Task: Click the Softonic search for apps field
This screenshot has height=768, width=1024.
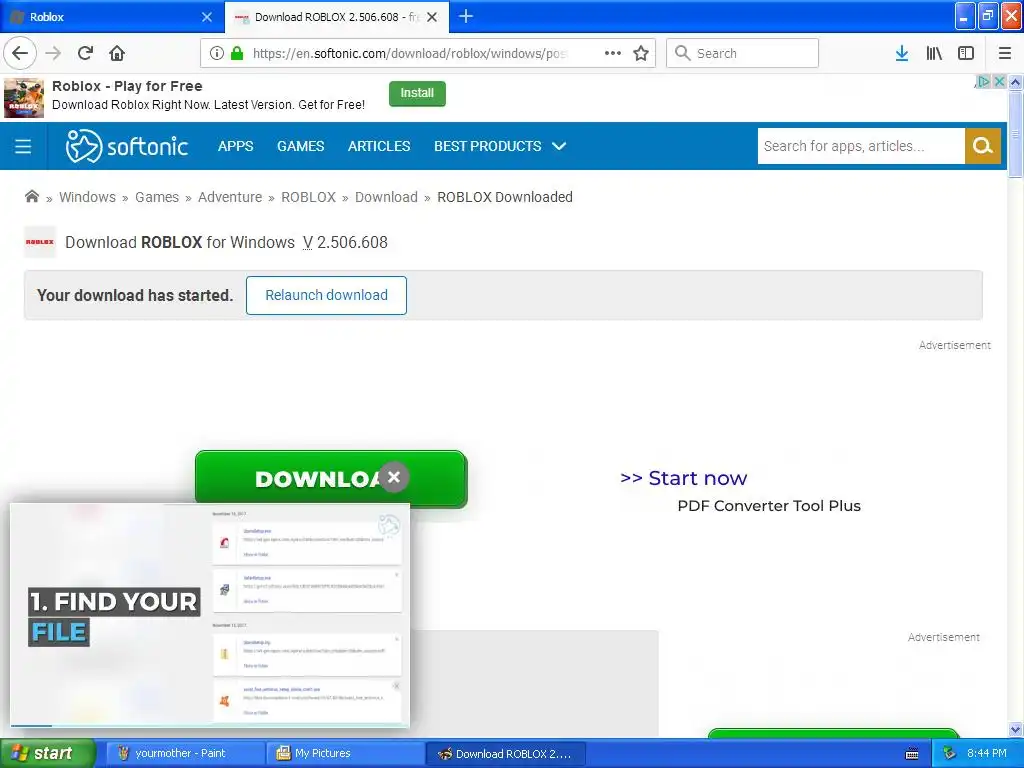Action: tap(861, 146)
